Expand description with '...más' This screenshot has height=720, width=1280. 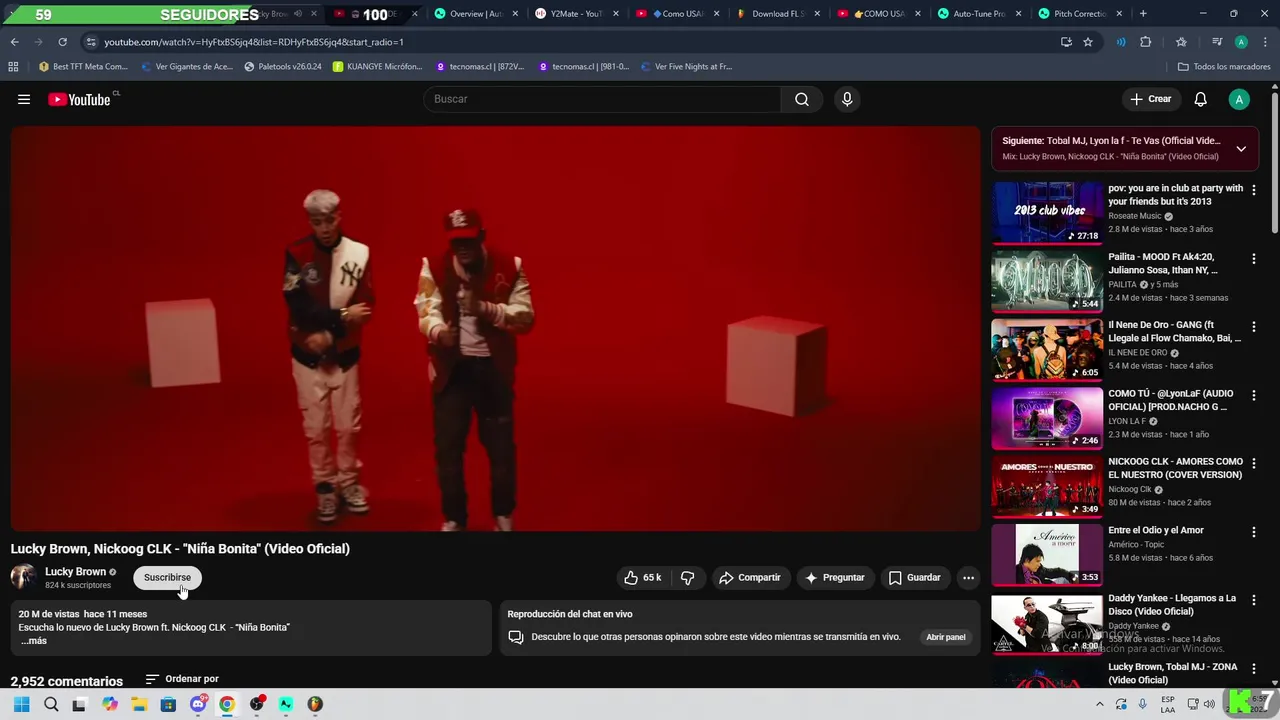click(x=33, y=641)
